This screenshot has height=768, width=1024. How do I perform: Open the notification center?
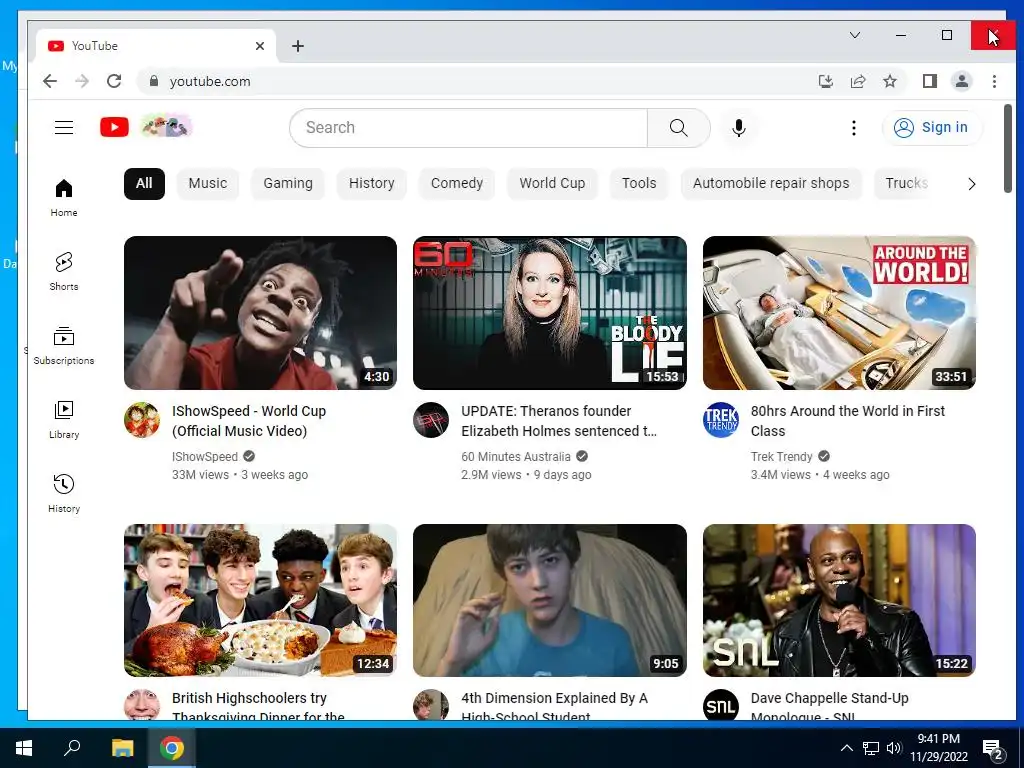coord(993,750)
